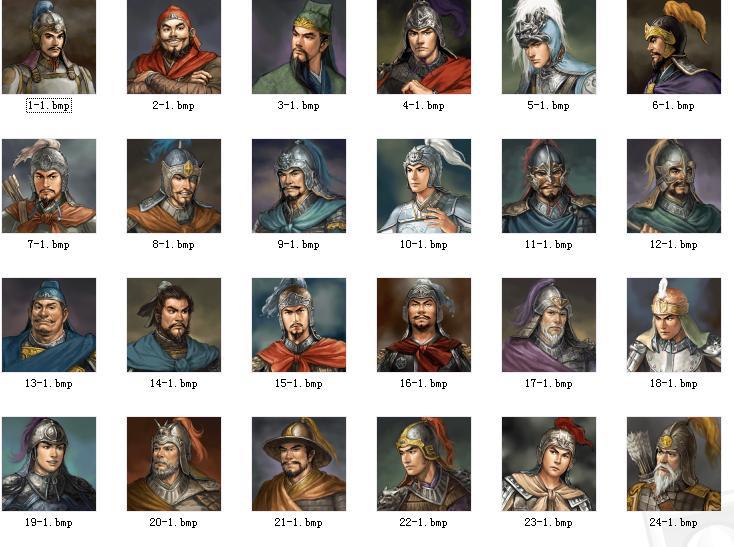The image size is (734, 547).
Task: Open the 3-1.bmp green-robed portrait
Action: point(299,47)
